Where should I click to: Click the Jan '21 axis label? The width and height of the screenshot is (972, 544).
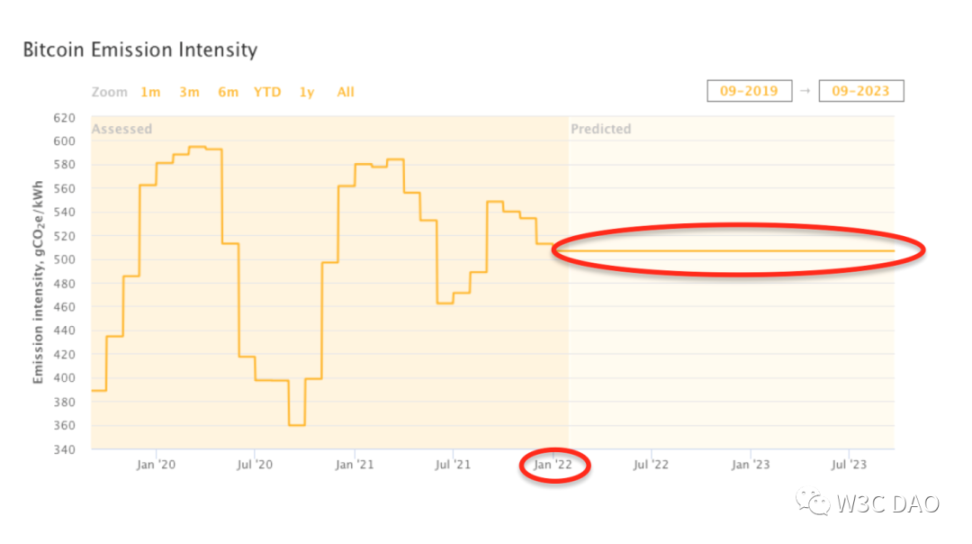coord(355,465)
